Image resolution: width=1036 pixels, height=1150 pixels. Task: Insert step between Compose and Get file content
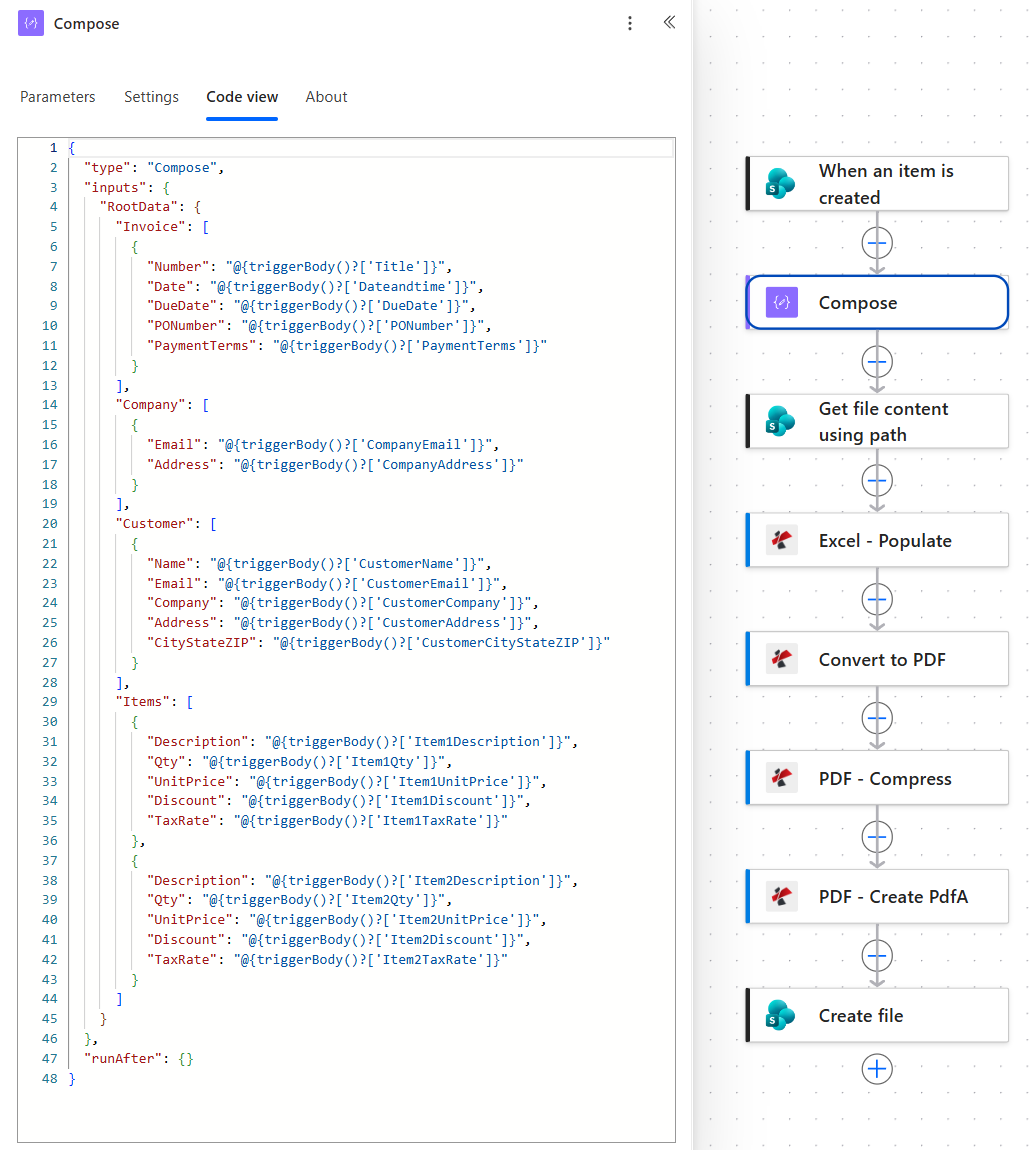tap(877, 362)
